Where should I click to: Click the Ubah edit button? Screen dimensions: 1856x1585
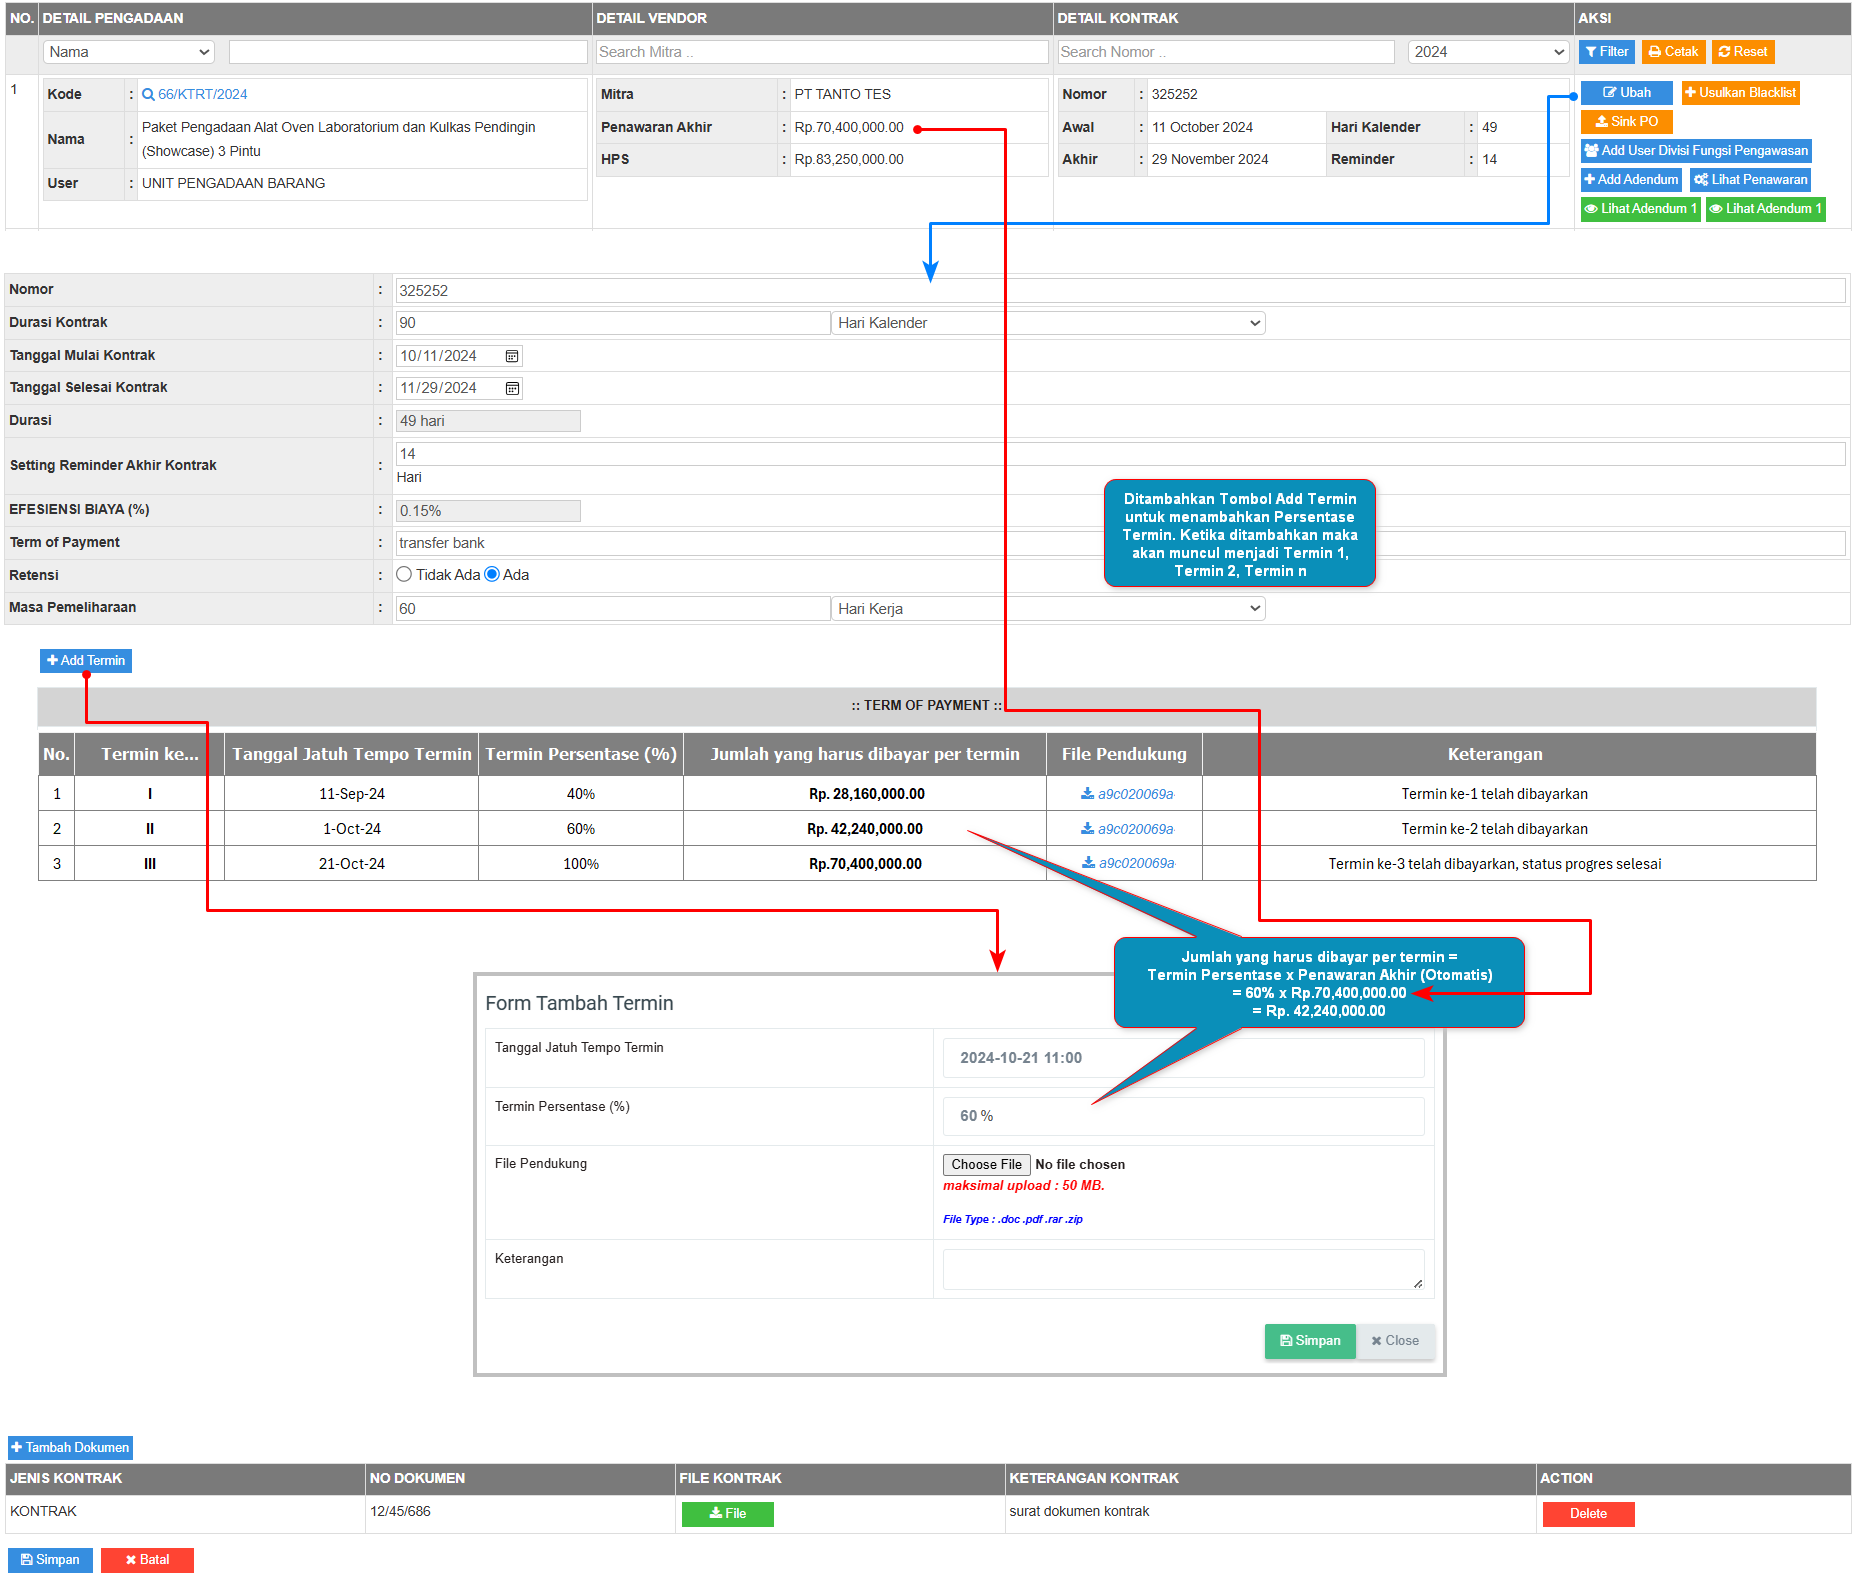(x=1626, y=93)
